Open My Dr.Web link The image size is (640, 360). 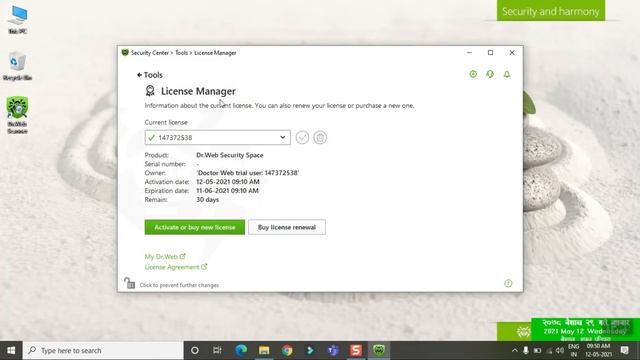click(165, 257)
